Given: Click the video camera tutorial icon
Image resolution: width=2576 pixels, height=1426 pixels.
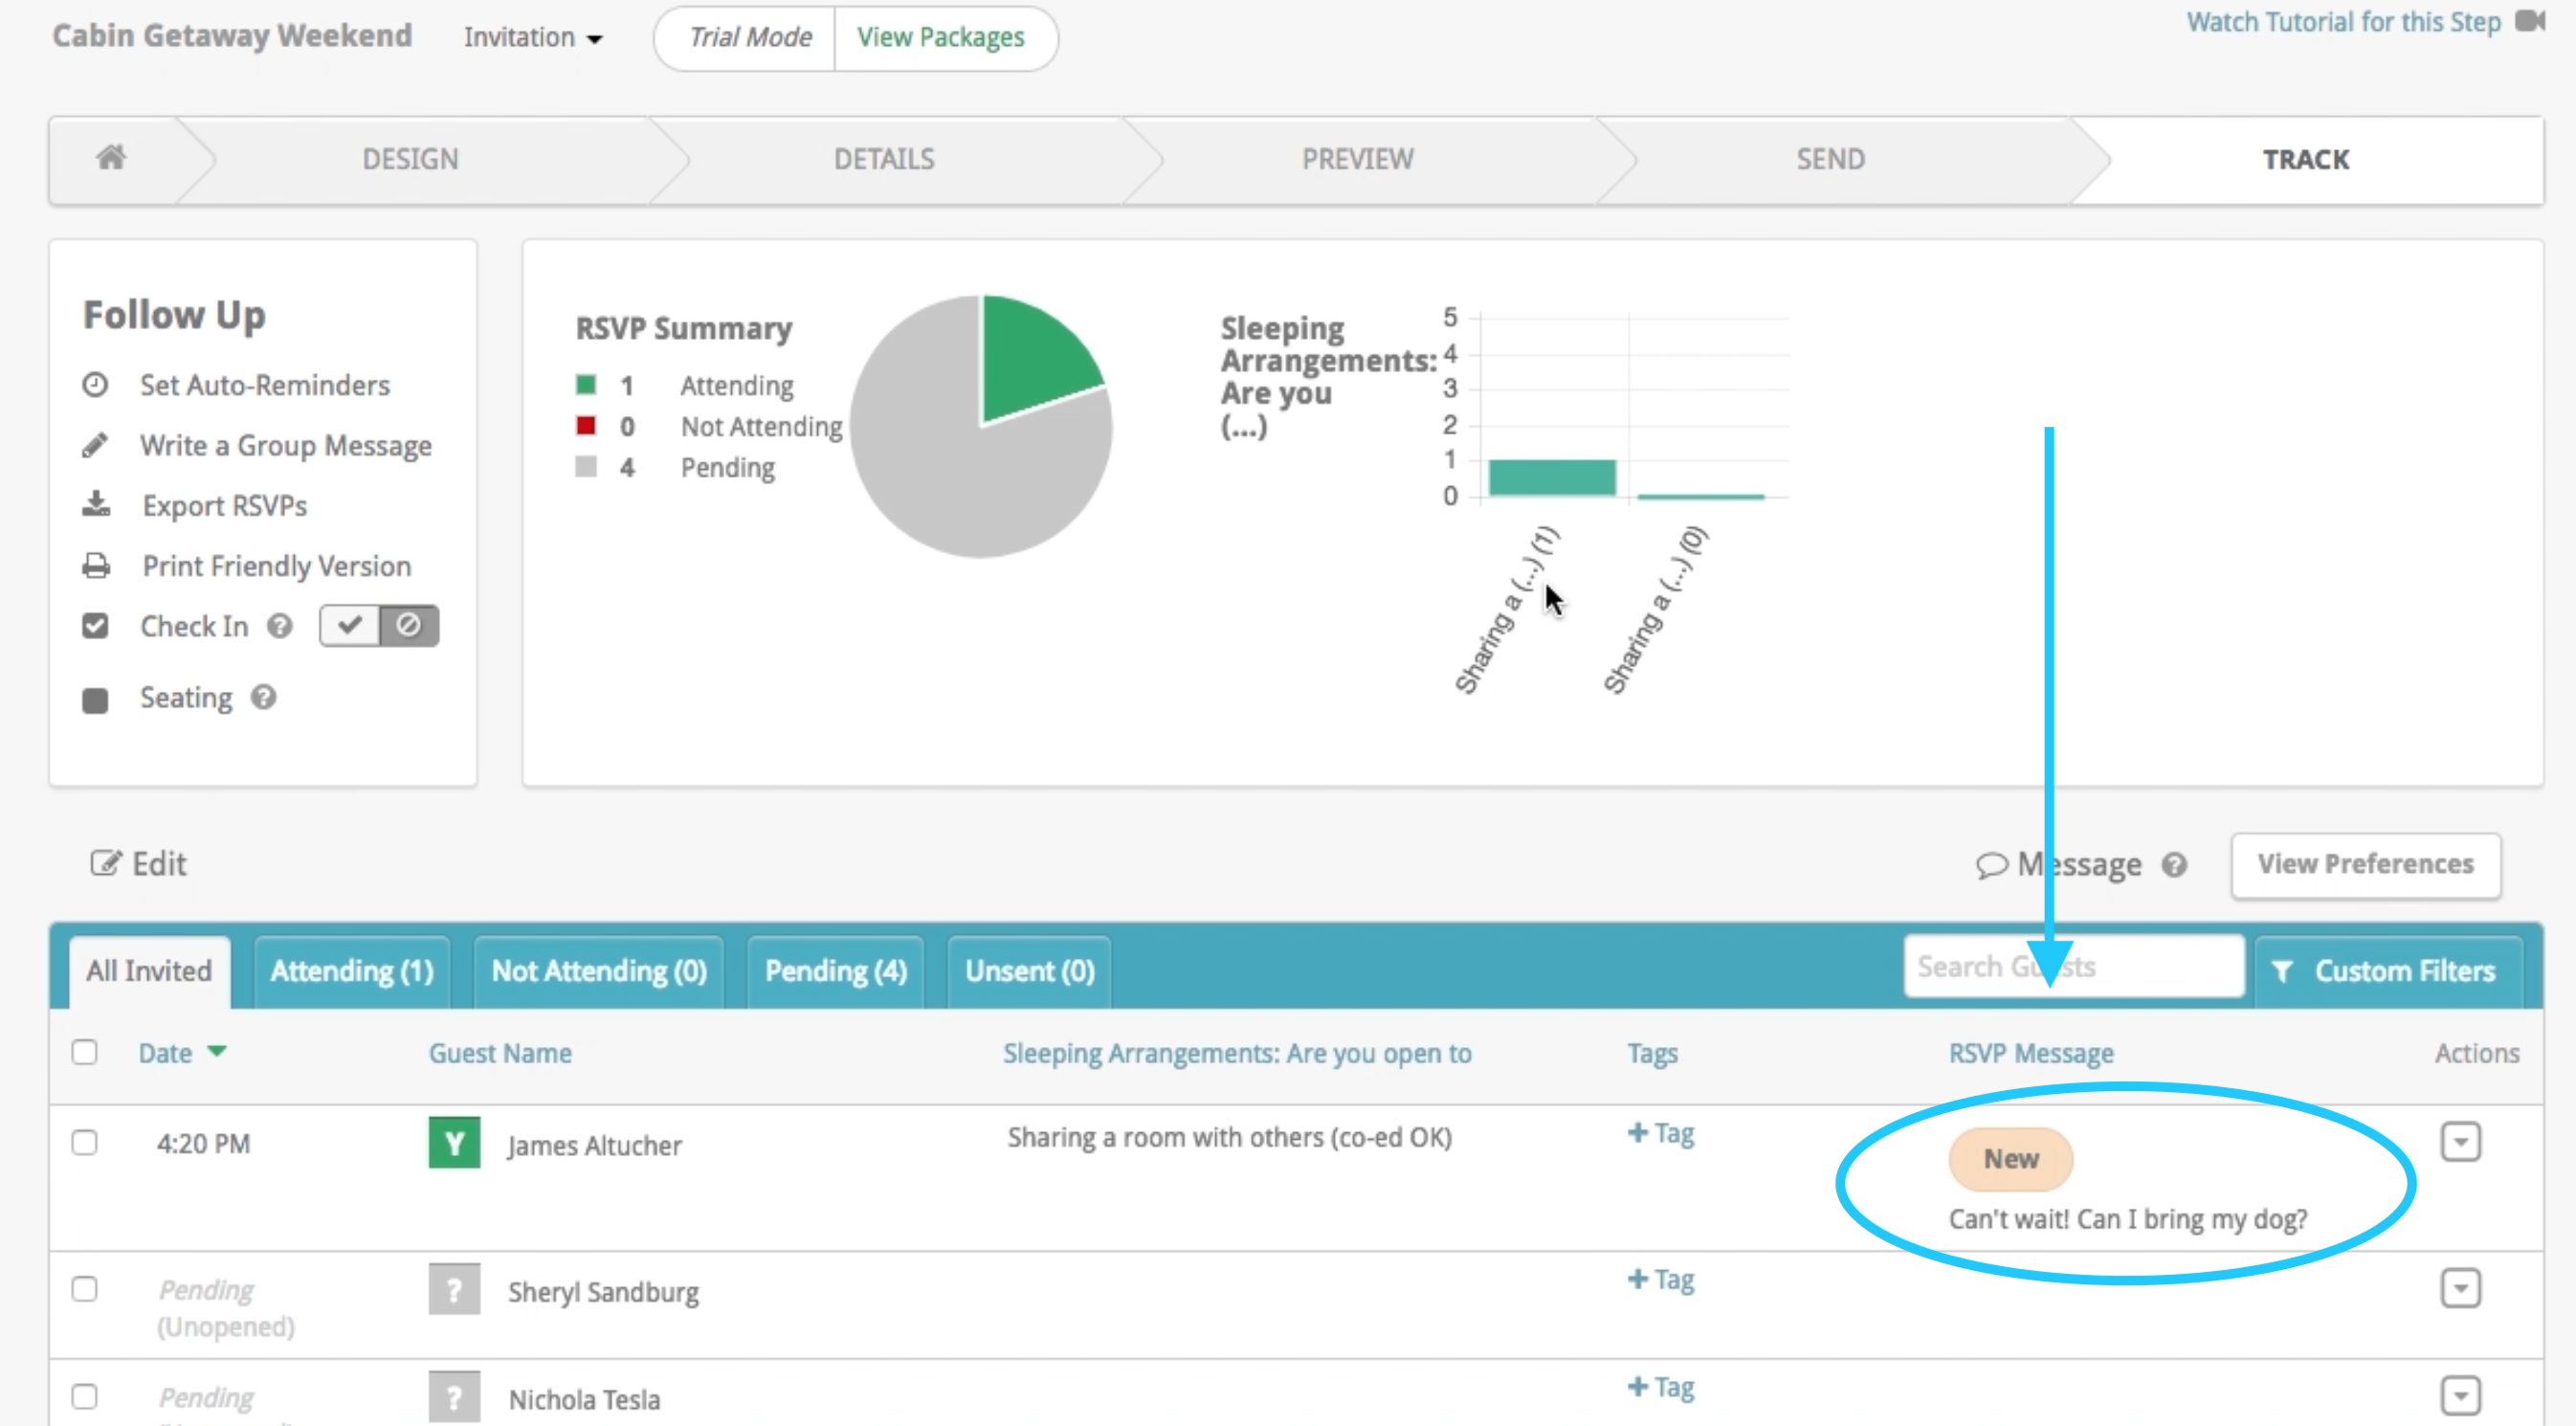Looking at the screenshot, I should point(2529,21).
